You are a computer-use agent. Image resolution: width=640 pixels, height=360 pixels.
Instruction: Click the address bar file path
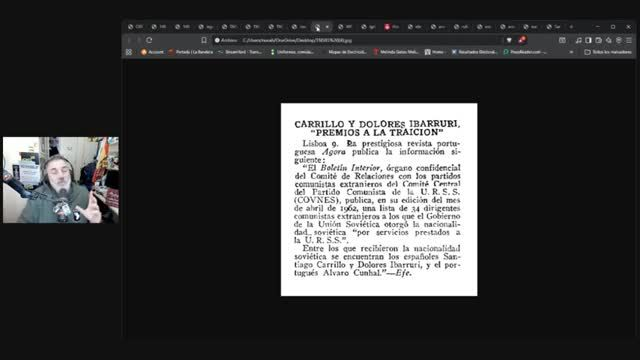[x=297, y=40]
